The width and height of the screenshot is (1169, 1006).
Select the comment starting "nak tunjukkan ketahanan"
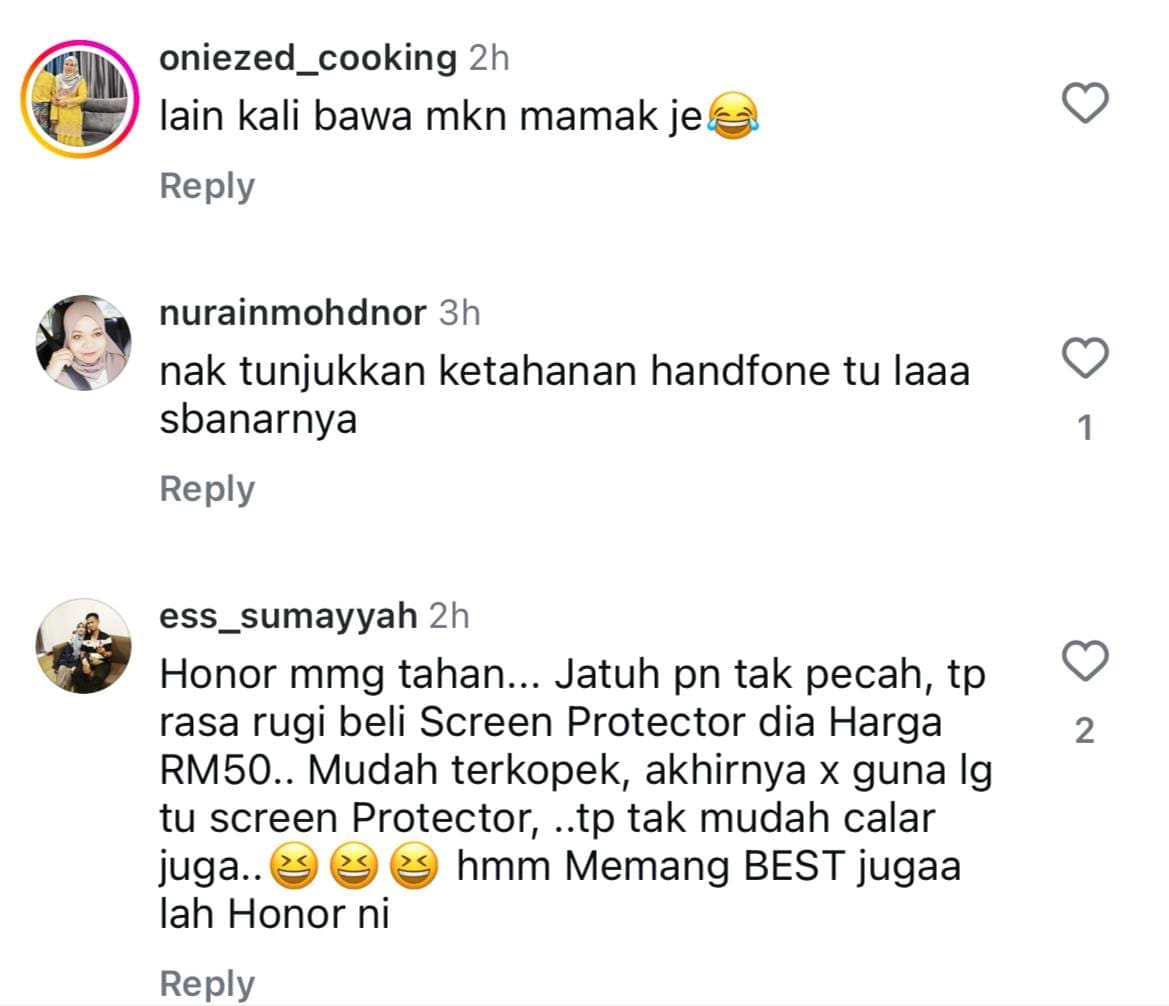565,394
